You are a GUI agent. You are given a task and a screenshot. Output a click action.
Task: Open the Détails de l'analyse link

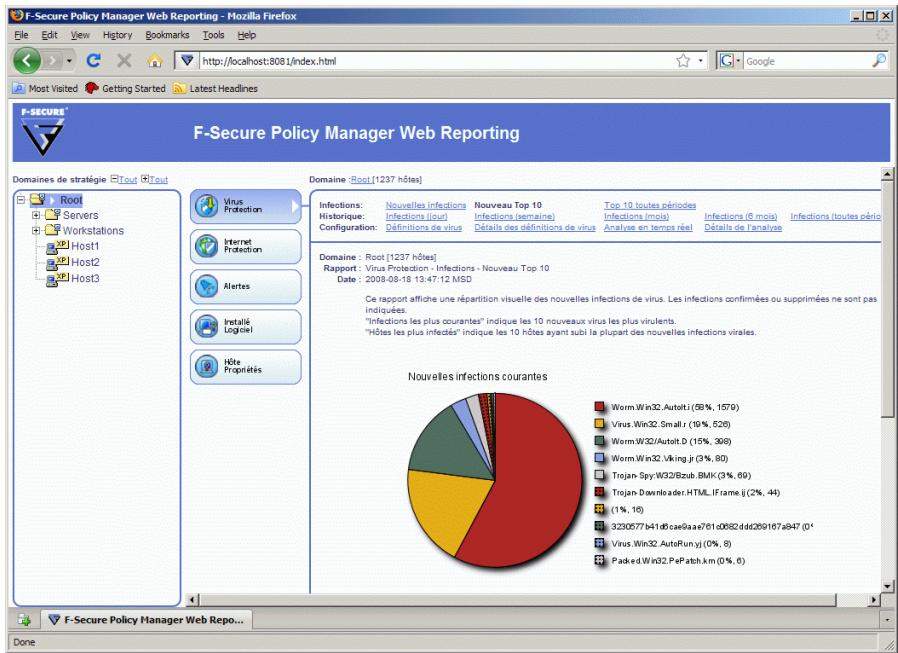(743, 227)
